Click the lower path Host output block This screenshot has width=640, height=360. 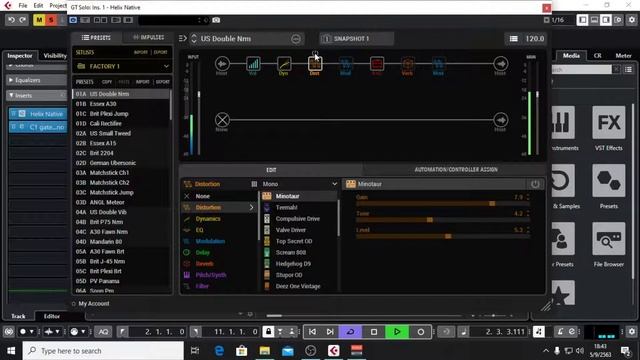(500, 120)
